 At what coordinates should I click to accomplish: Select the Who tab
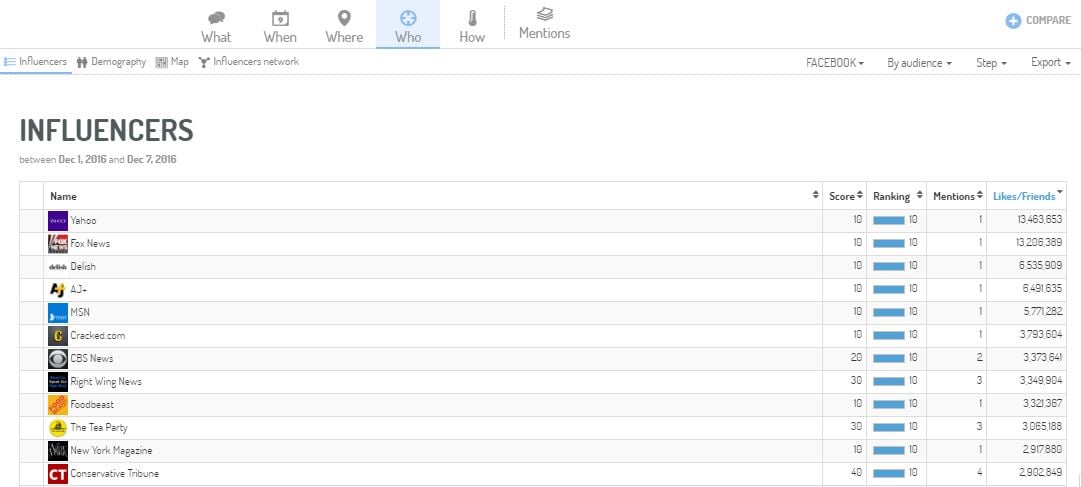[x=408, y=25]
